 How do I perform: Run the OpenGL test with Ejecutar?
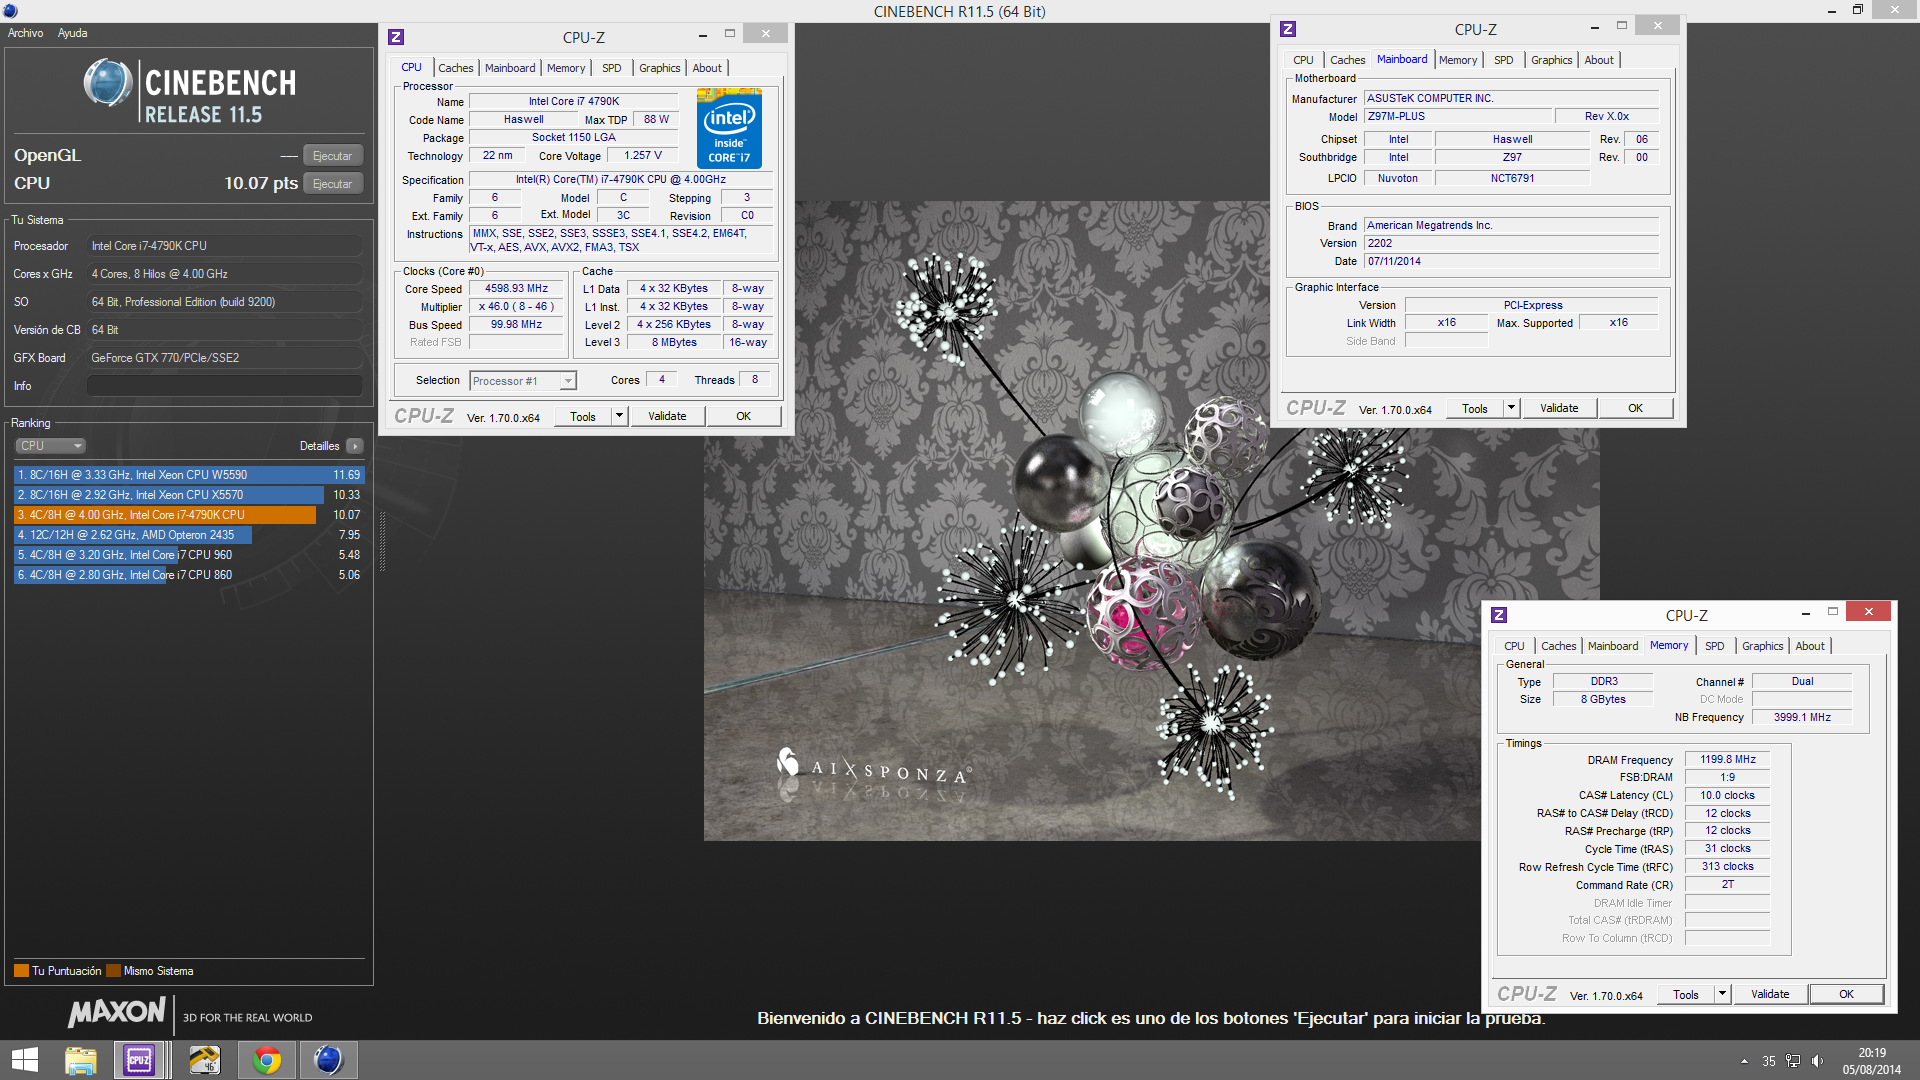pos(332,156)
